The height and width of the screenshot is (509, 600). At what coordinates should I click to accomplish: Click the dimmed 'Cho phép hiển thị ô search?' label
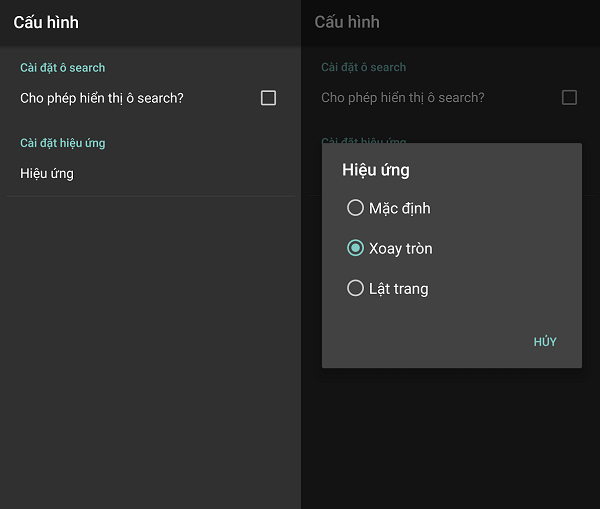click(x=403, y=98)
